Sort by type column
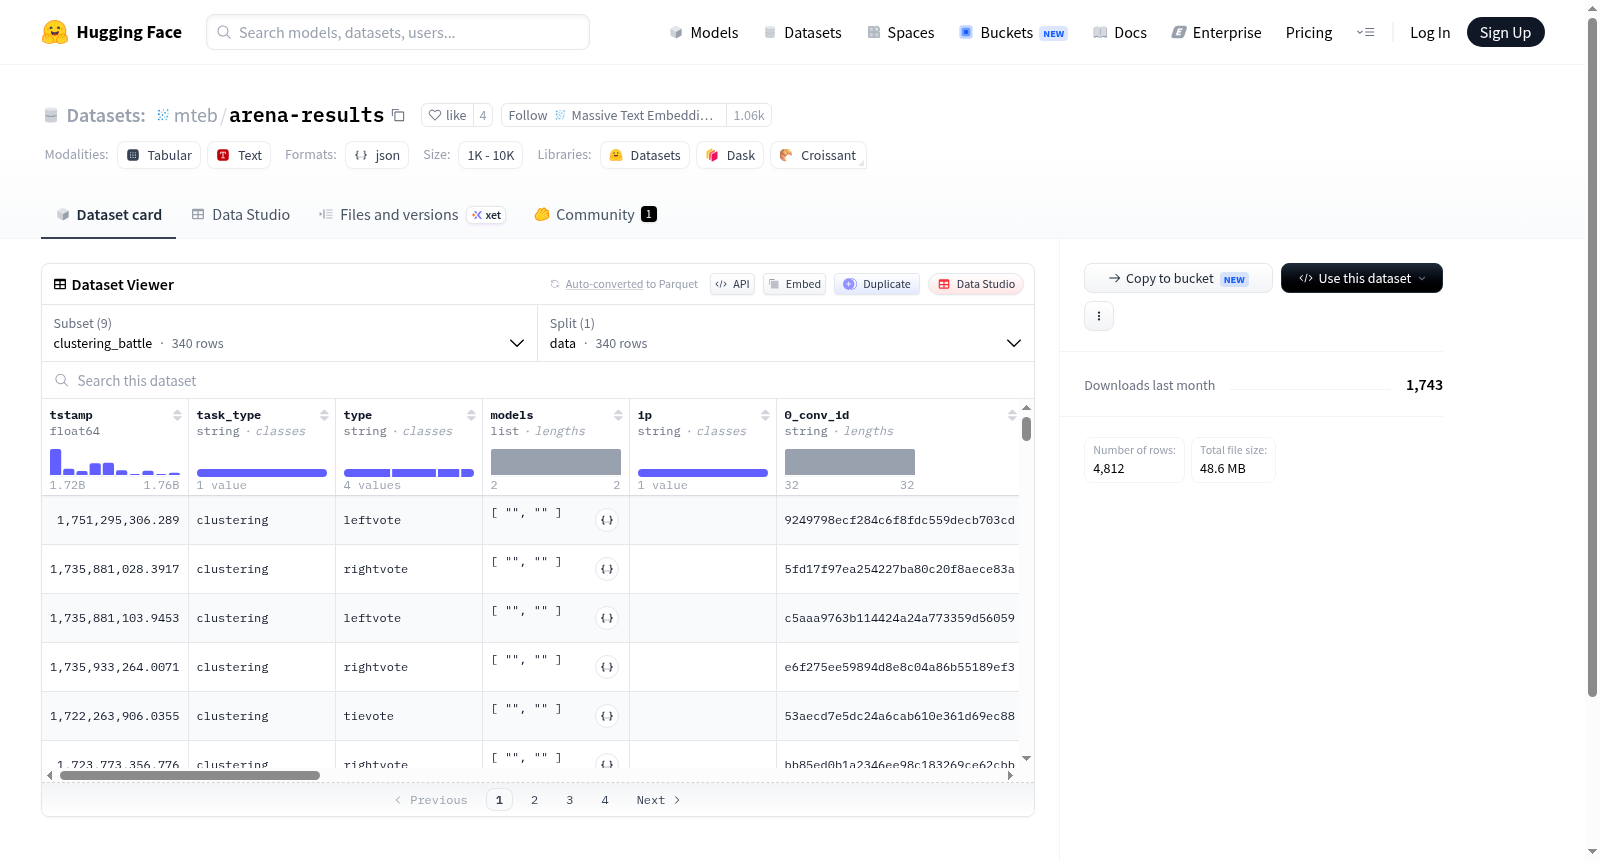Screen dimensions: 1600x861 coord(471,415)
